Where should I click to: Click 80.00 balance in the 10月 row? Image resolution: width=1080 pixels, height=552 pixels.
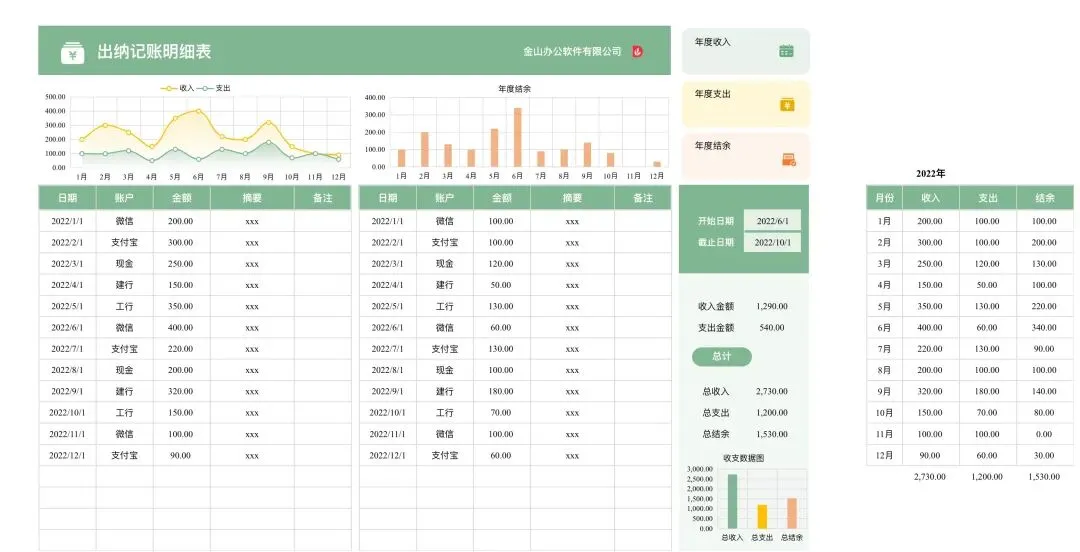(1043, 413)
